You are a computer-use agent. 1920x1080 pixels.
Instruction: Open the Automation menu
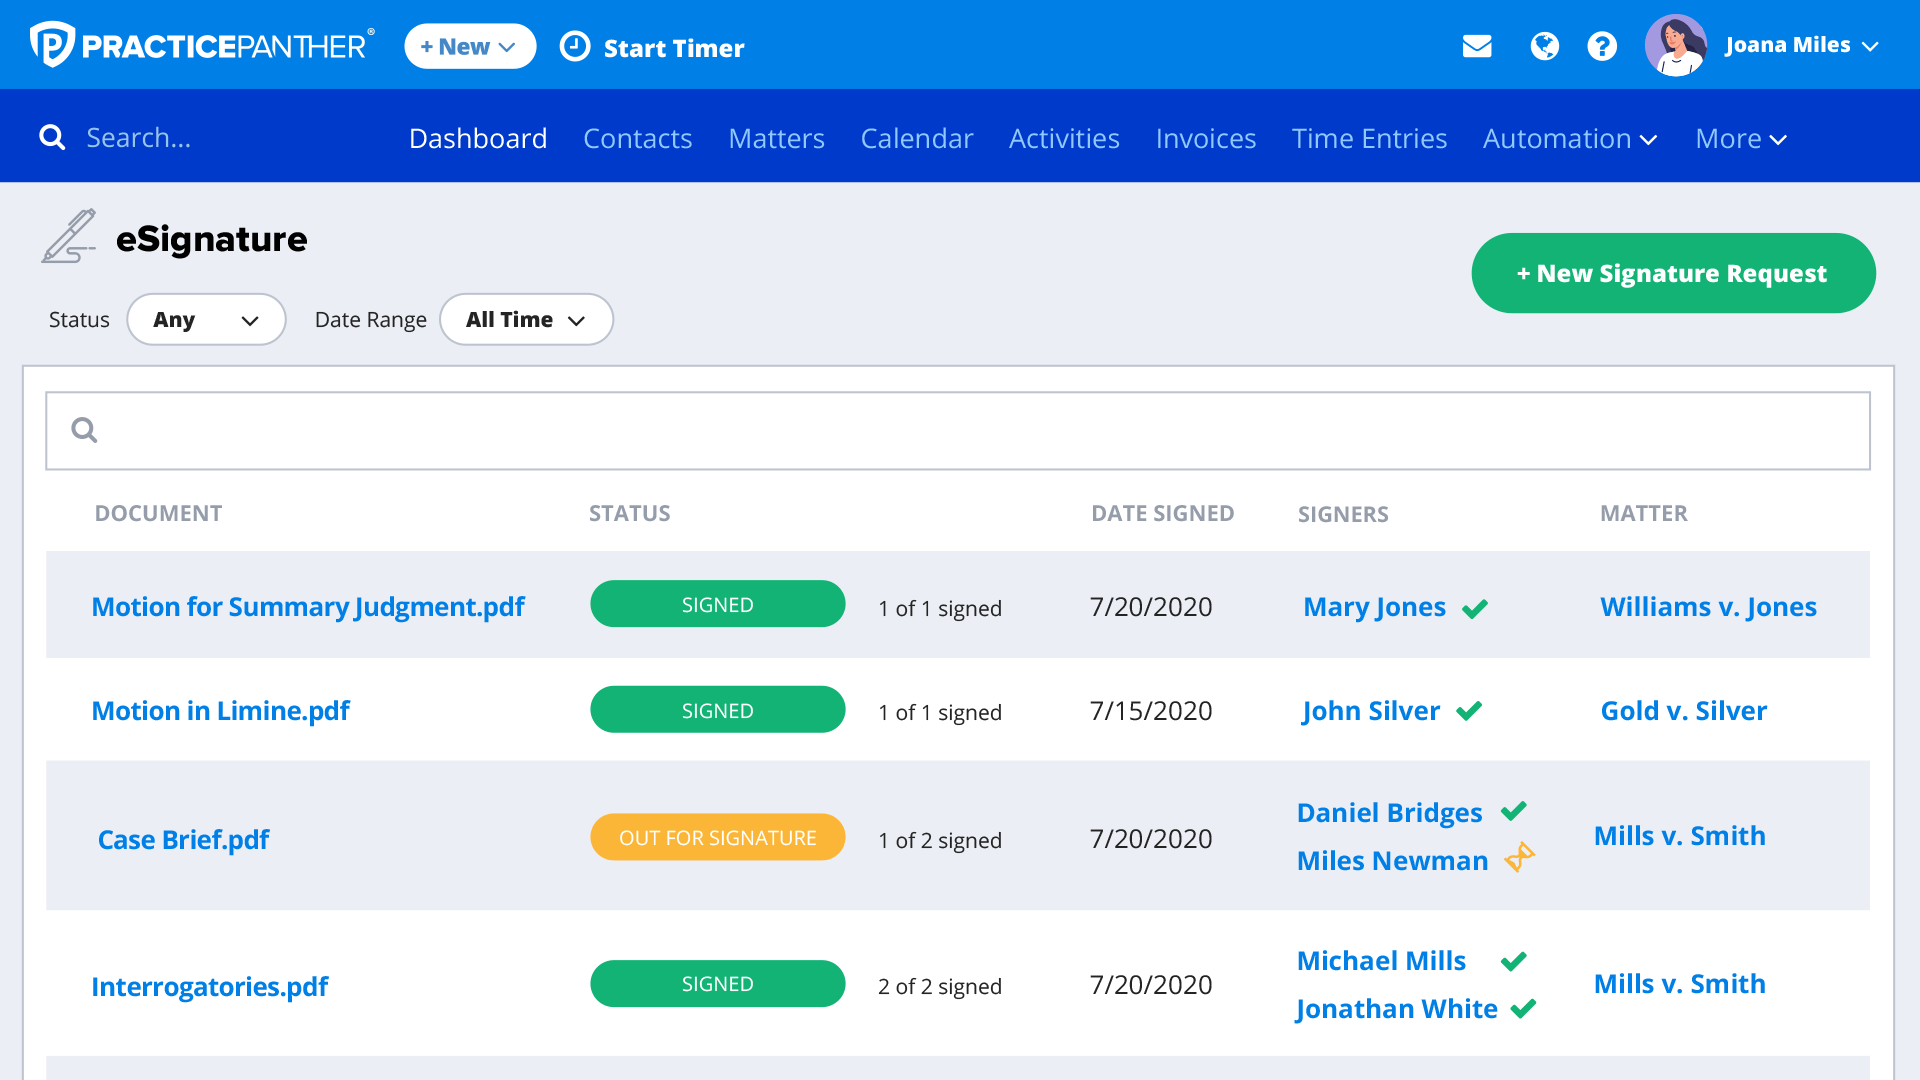pyautogui.click(x=1569, y=139)
